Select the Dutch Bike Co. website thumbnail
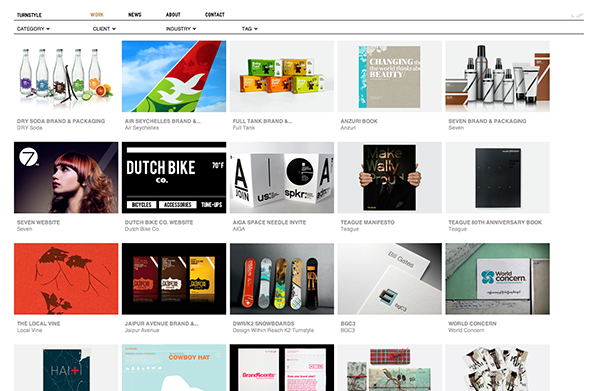Screen dimensions: 600x391 pos(174,178)
